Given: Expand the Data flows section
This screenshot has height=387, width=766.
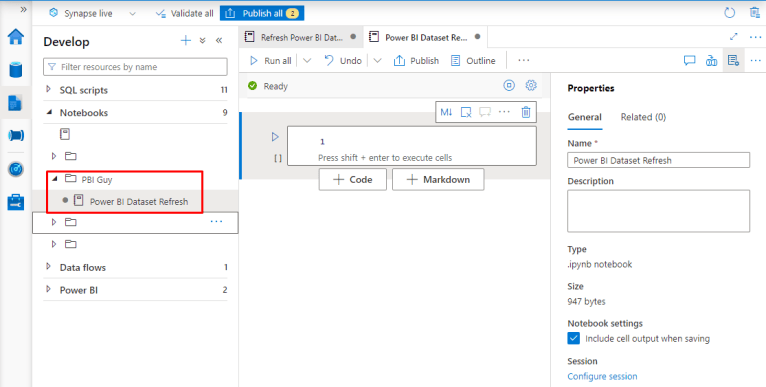Looking at the screenshot, I should 48,267.
